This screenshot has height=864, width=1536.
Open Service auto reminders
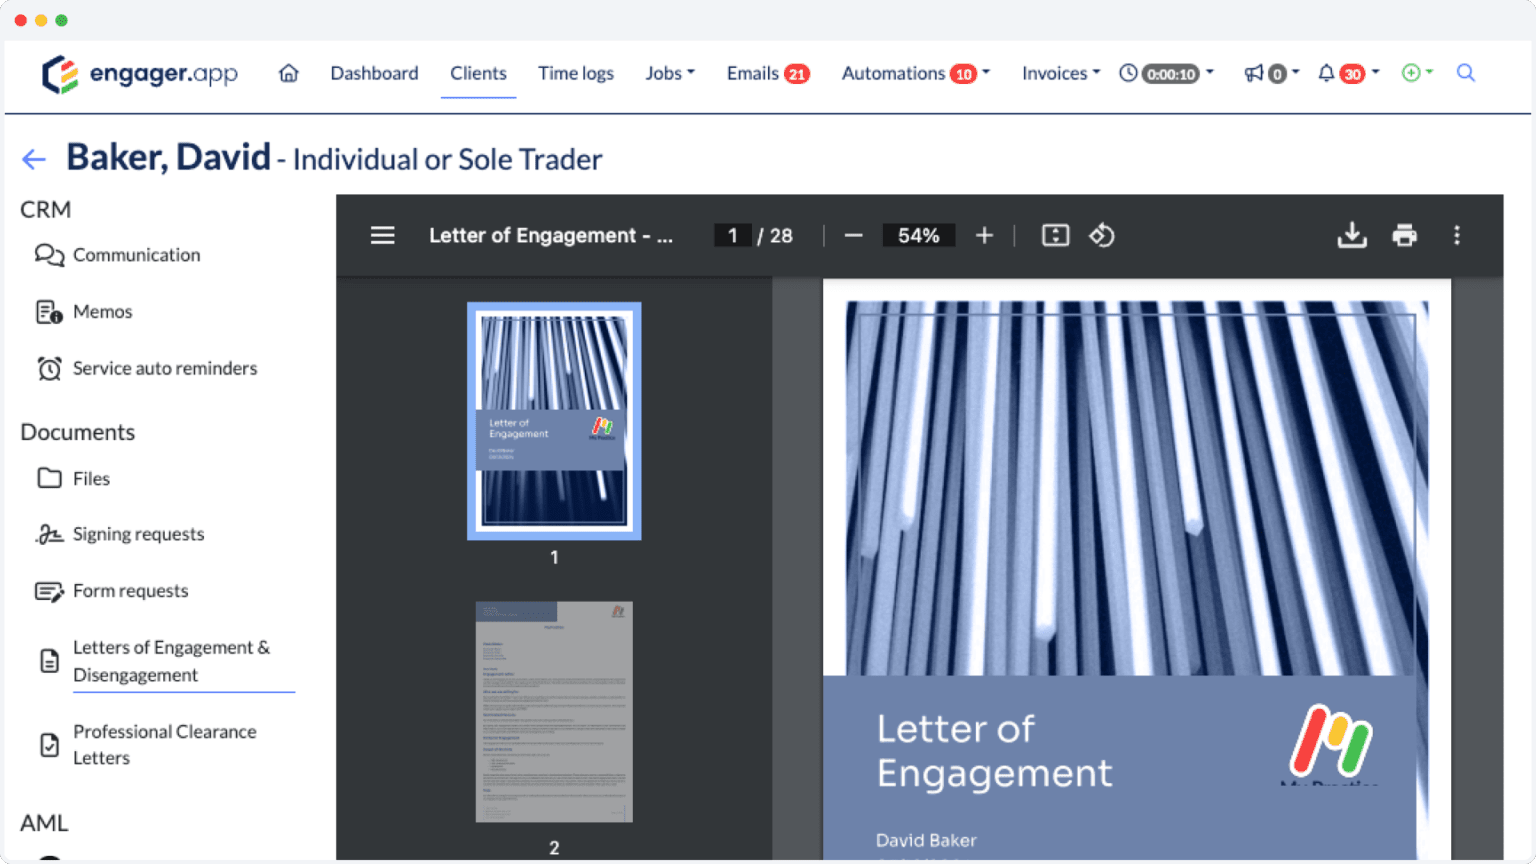pyautogui.click(x=164, y=368)
